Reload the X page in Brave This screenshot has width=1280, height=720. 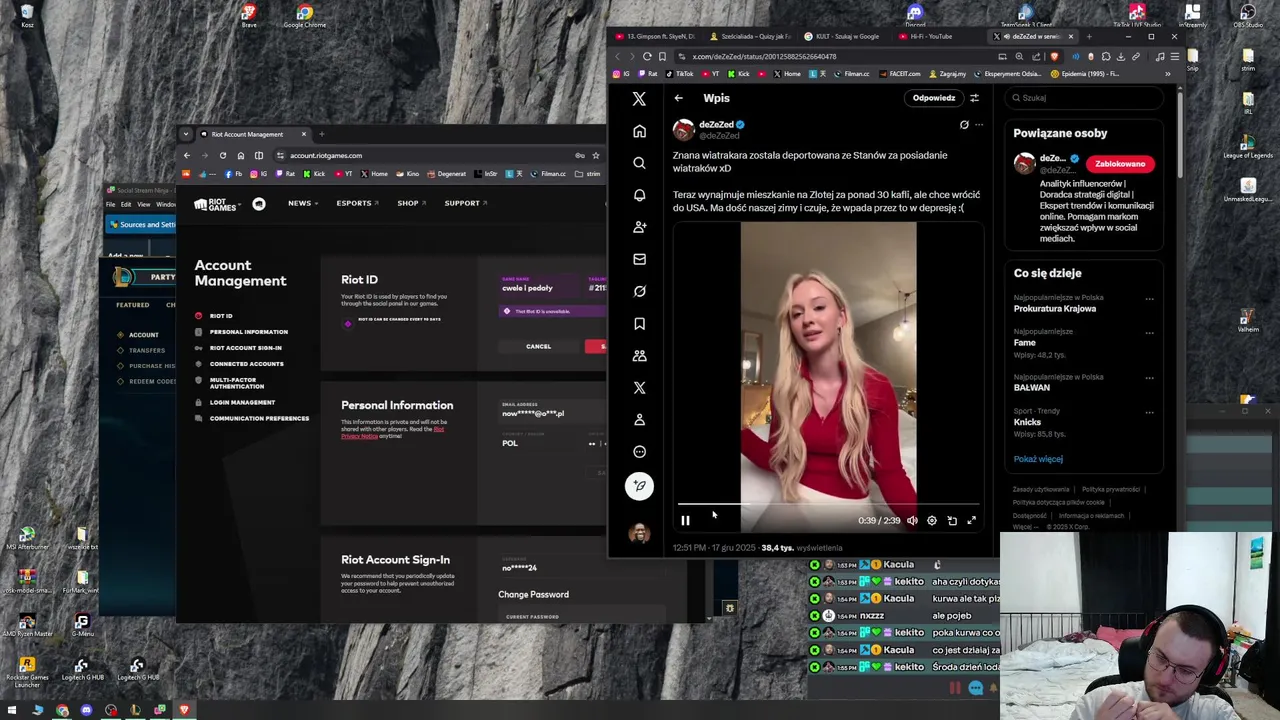pyautogui.click(x=647, y=57)
